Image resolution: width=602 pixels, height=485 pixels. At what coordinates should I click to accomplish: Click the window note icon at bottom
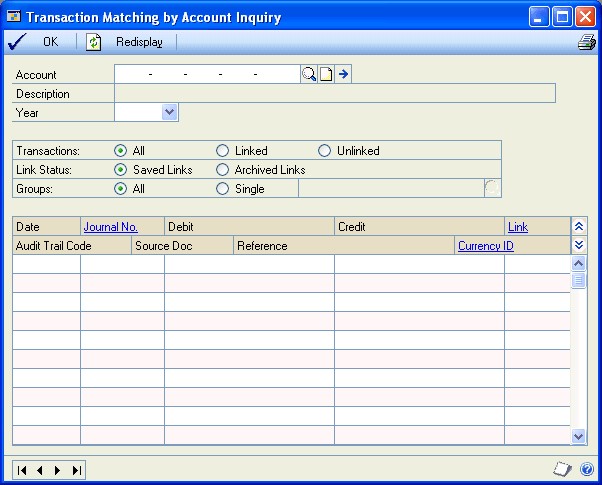(562, 469)
